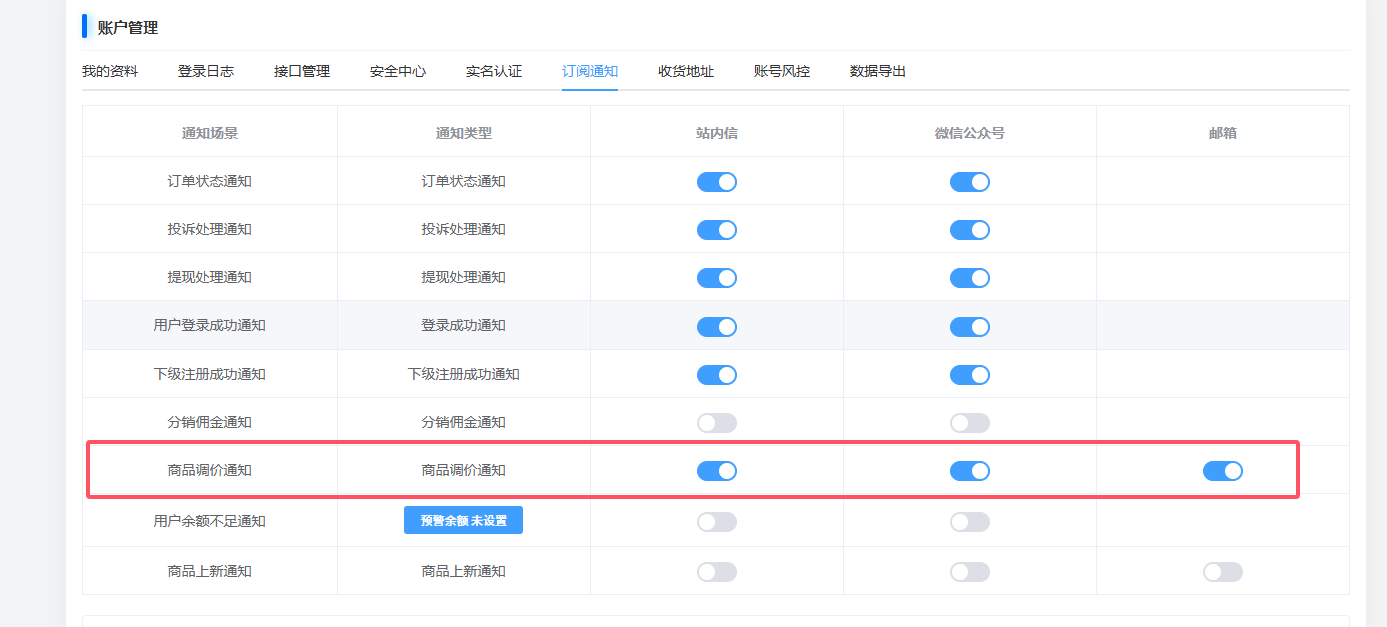Turn on 邮箱 for 商品上新通知
The height and width of the screenshot is (627, 1387).
point(1223,571)
